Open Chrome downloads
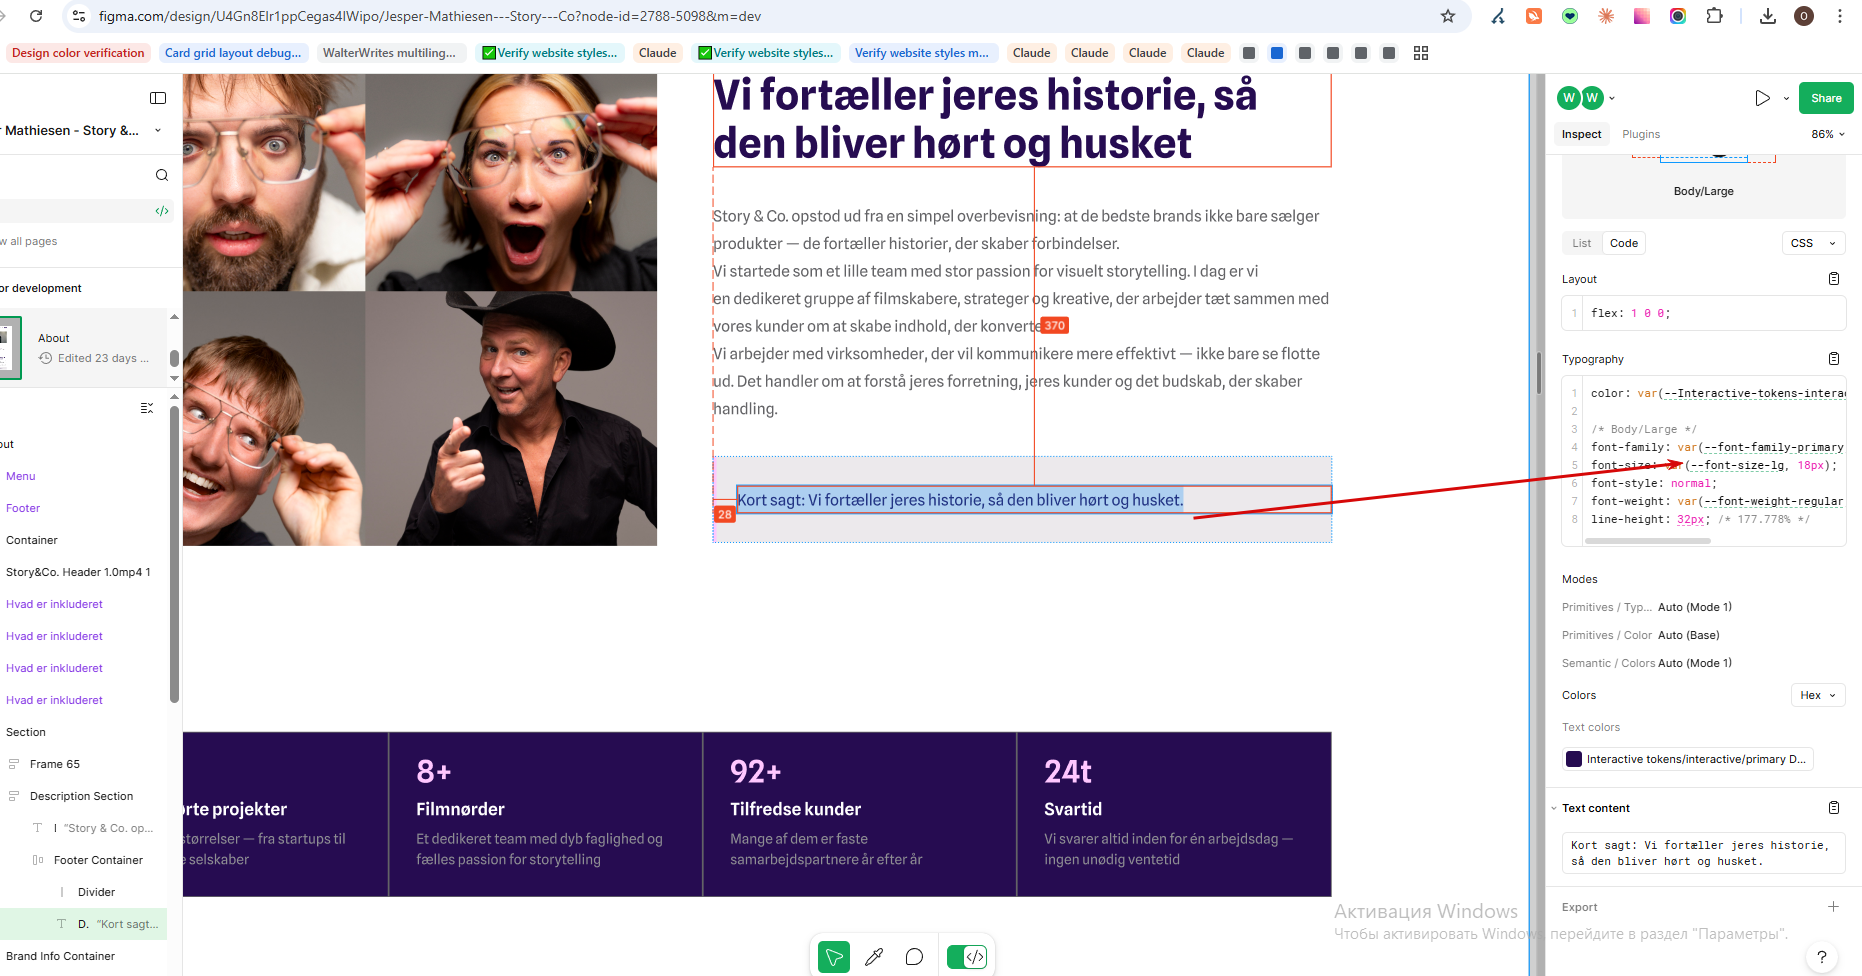Screen dimensions: 1862x976 click(1768, 16)
